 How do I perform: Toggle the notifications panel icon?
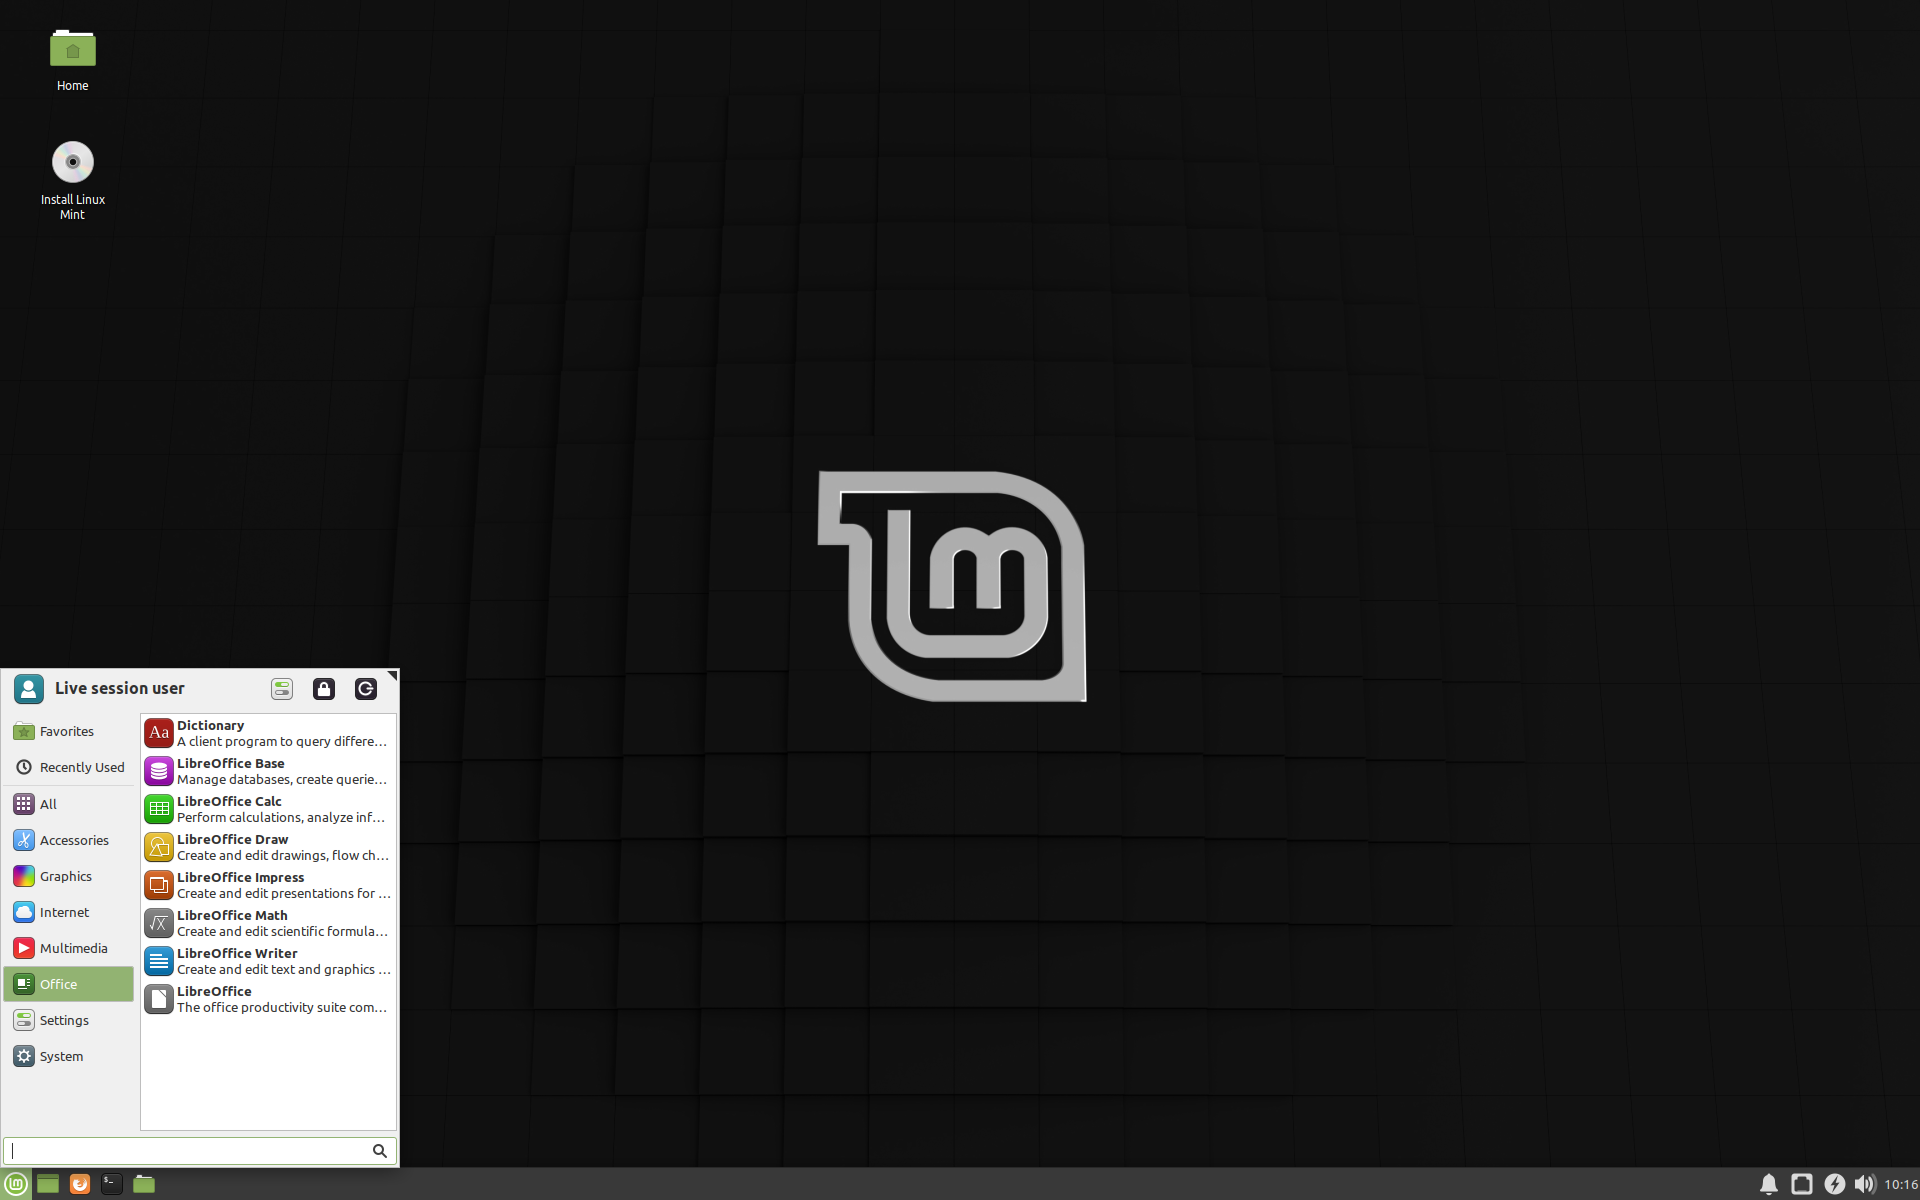1767,1183
